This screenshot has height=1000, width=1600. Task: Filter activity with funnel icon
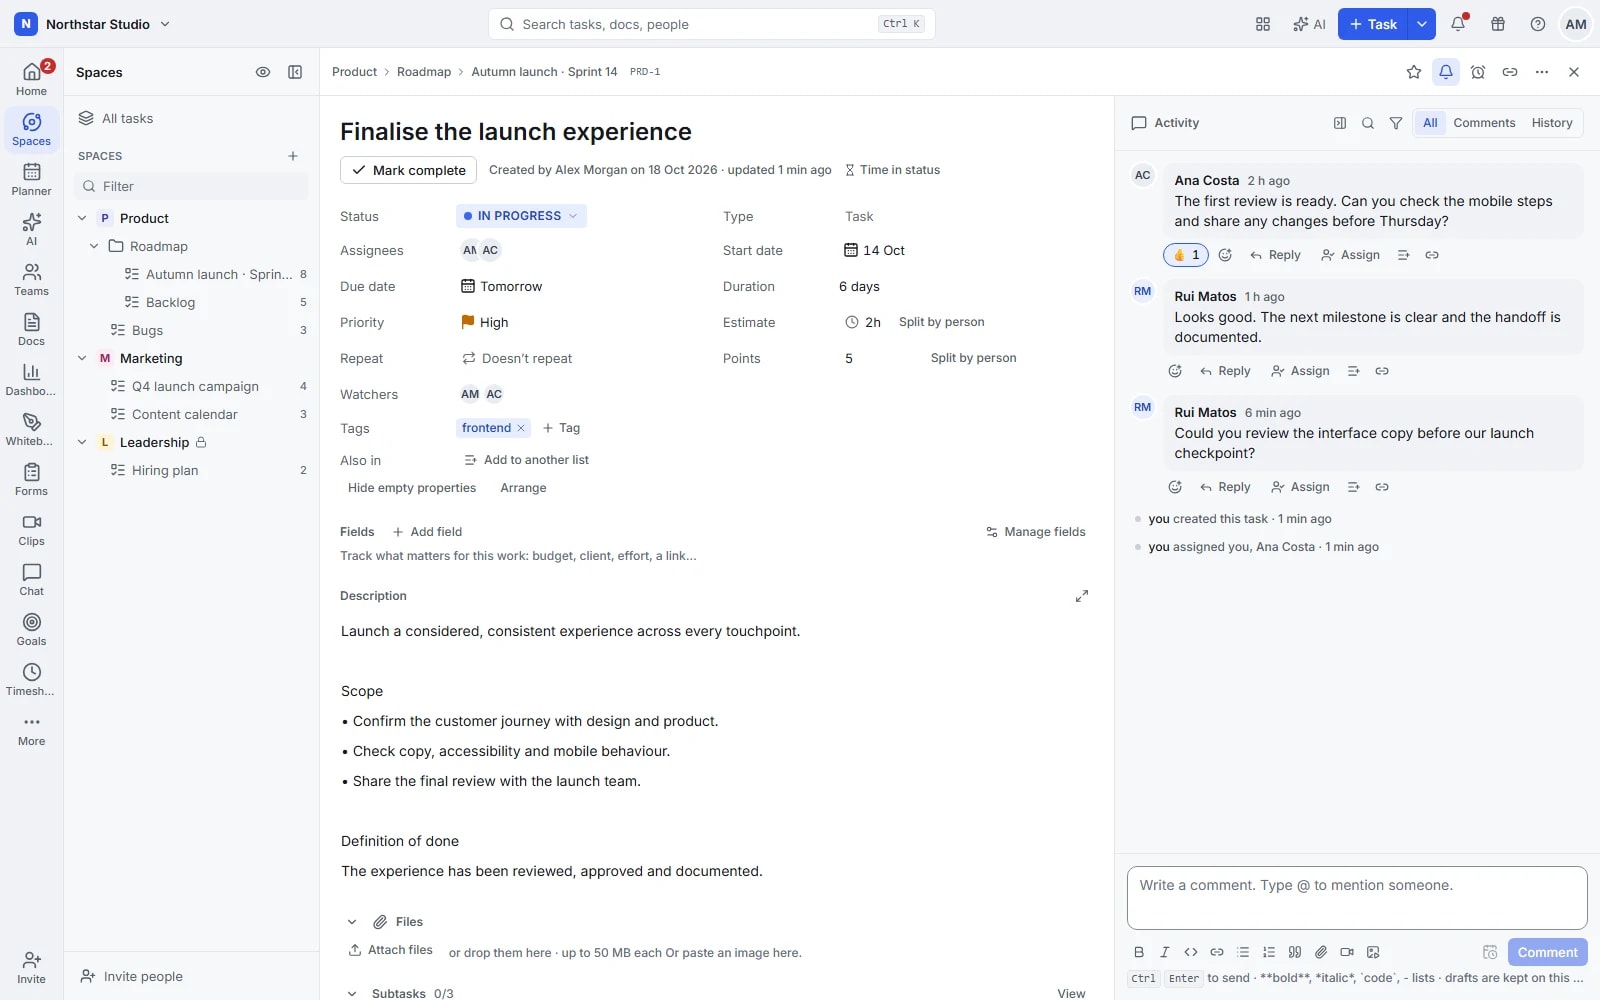tap(1396, 123)
